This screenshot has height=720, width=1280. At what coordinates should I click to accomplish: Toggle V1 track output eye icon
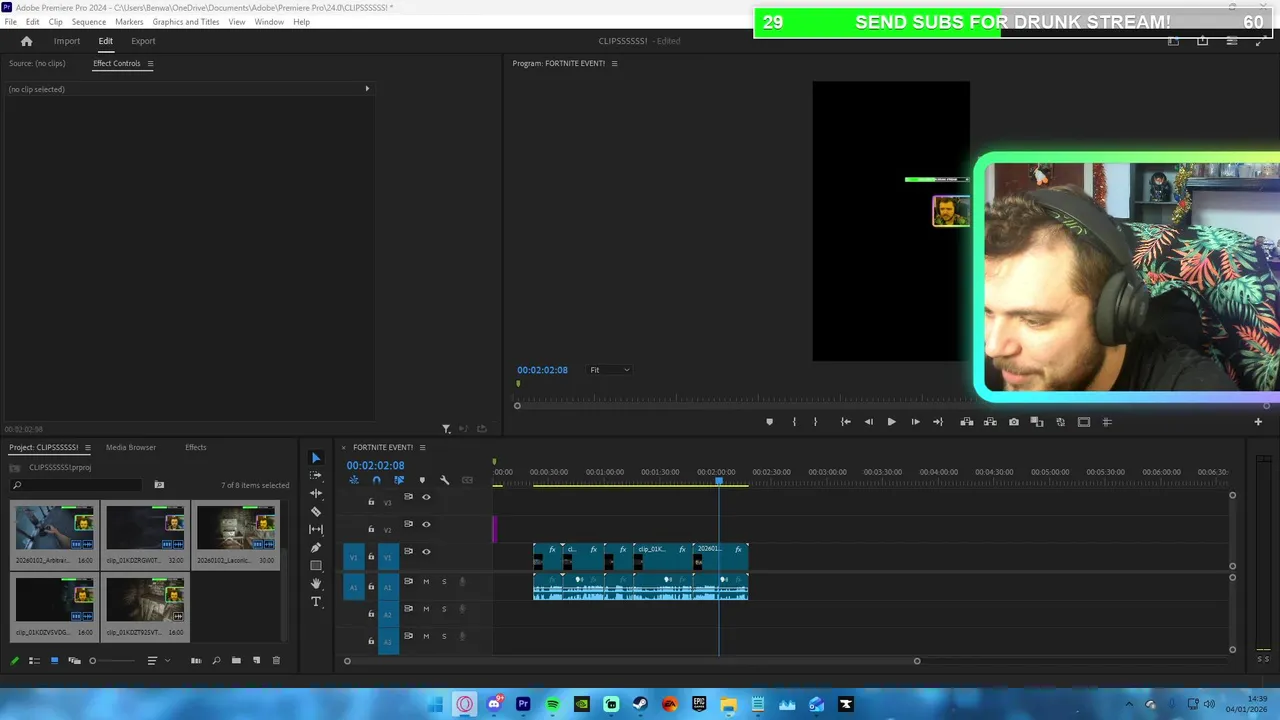point(426,552)
